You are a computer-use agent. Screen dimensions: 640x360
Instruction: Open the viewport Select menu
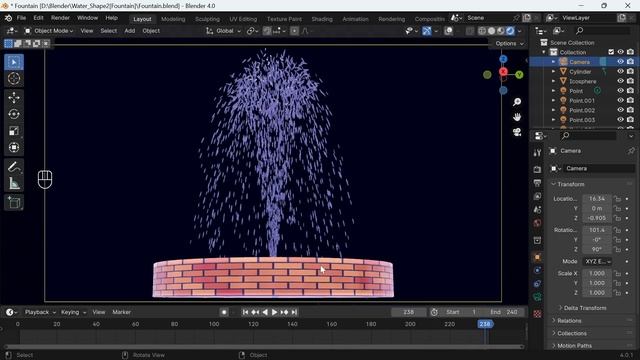click(109, 31)
